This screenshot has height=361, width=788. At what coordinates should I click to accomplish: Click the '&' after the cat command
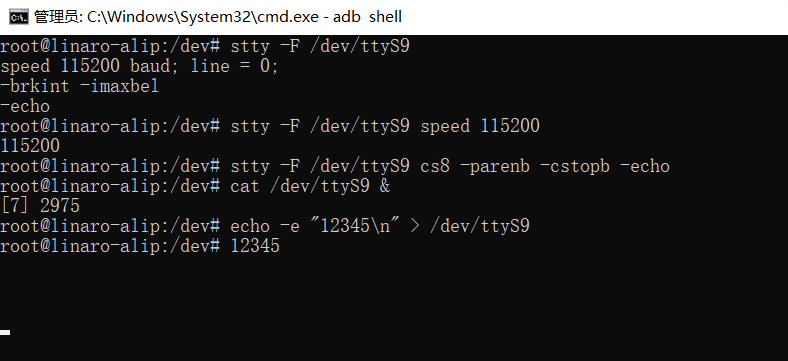[385, 186]
